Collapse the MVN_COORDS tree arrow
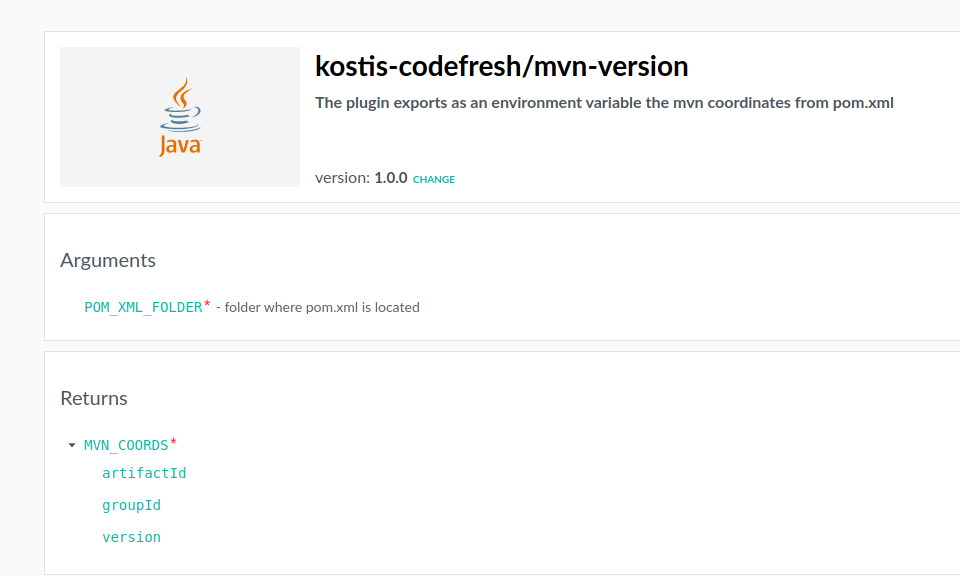The width and height of the screenshot is (960, 576). 72,445
